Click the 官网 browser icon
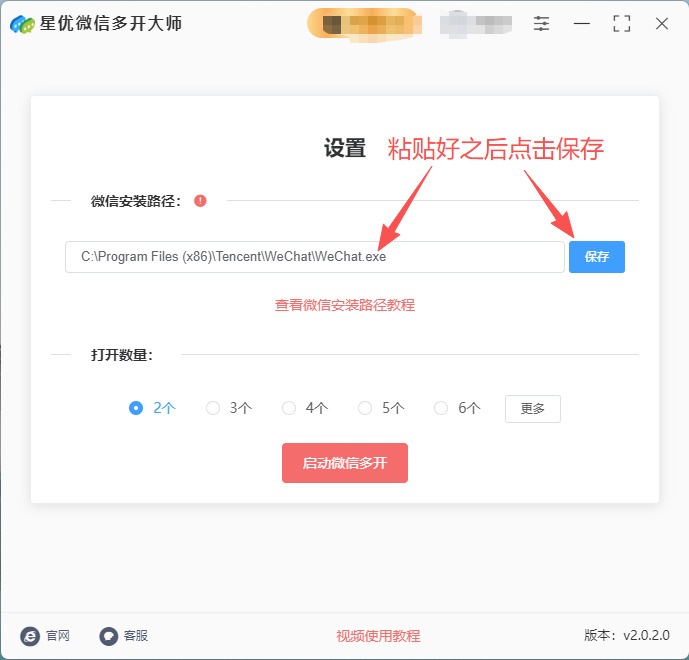689x660 pixels. click(30, 636)
